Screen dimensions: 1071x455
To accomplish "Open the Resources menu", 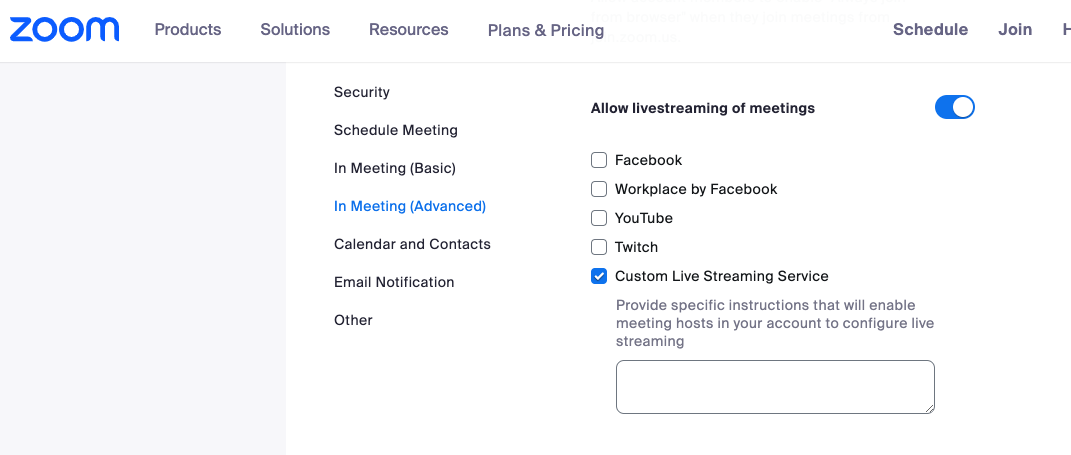I will pos(408,29).
